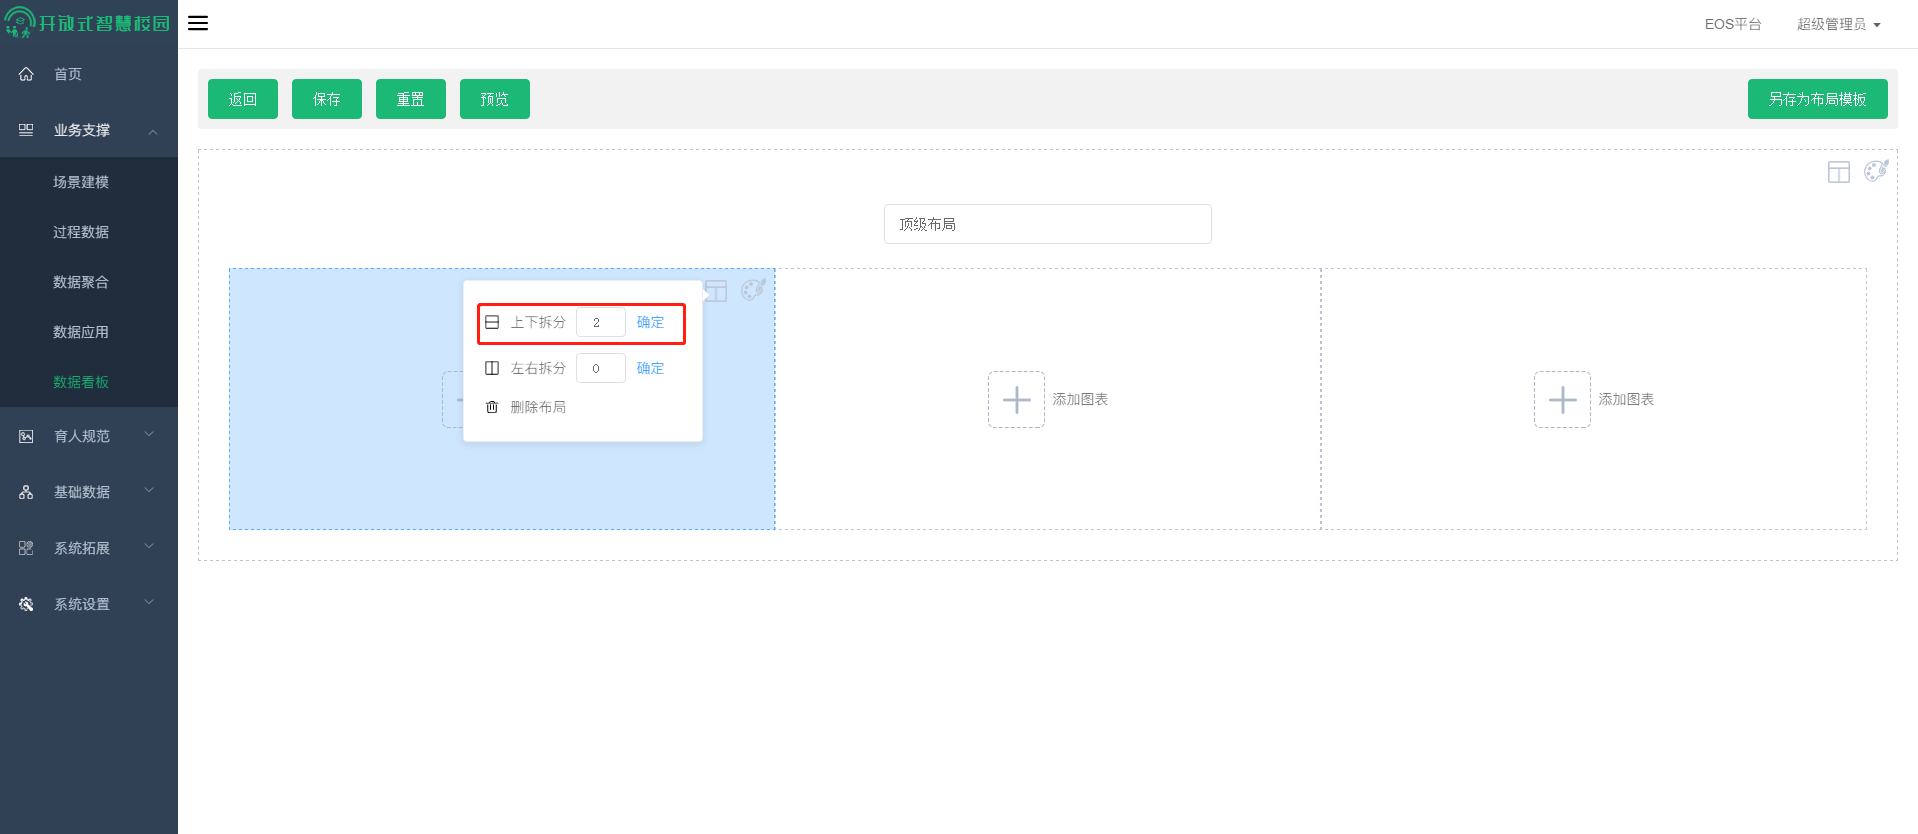Click the home icon beside 首页
Screen dimensions: 1918x834
[x=26, y=74]
